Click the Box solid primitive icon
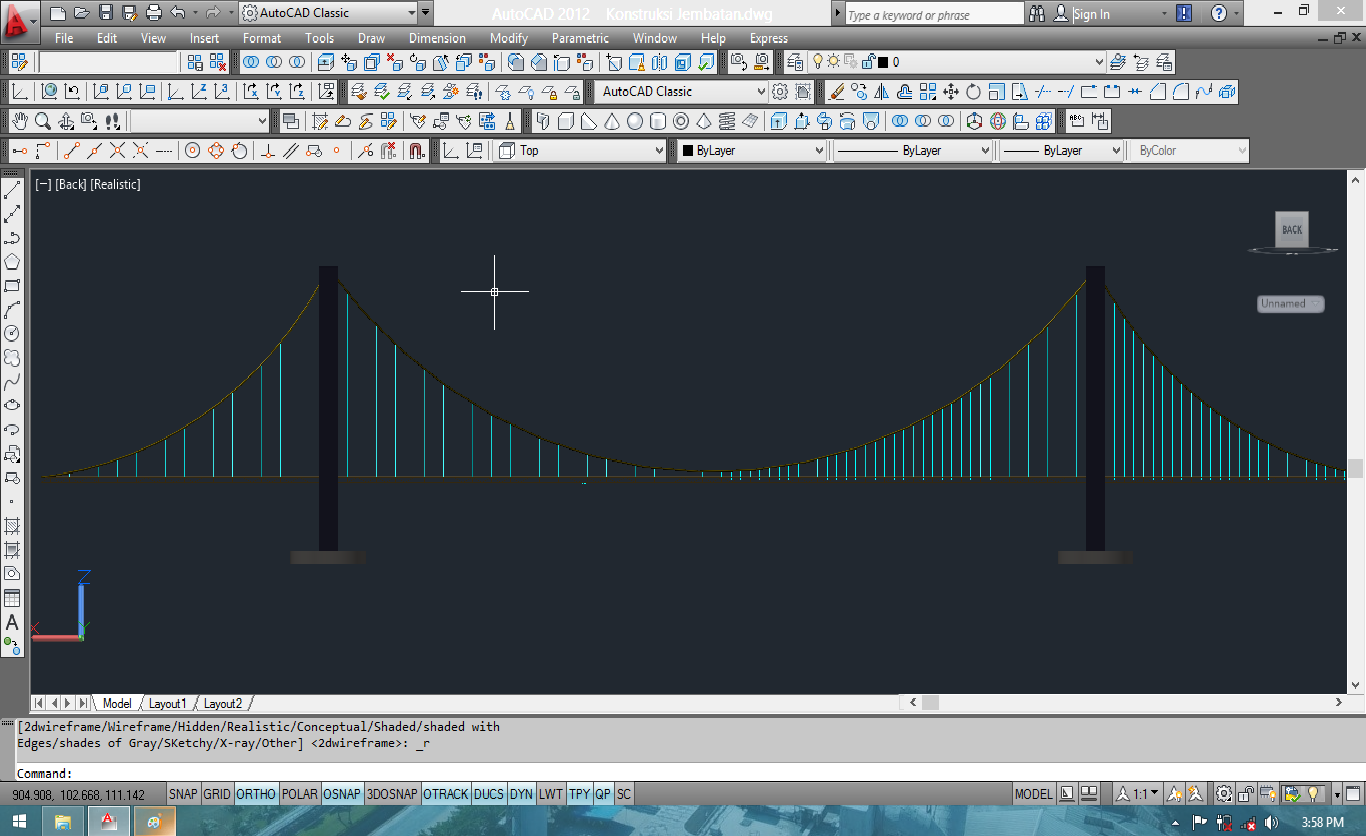 (566, 121)
